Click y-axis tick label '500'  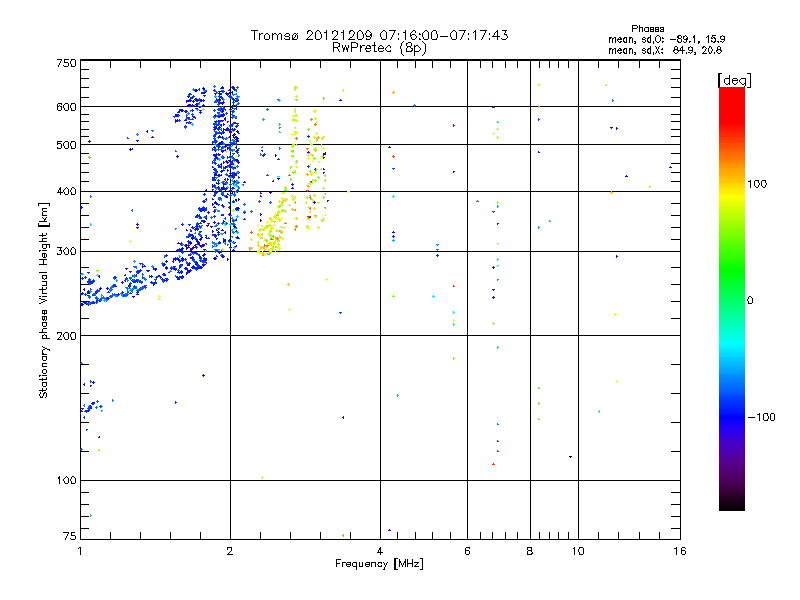point(66,145)
